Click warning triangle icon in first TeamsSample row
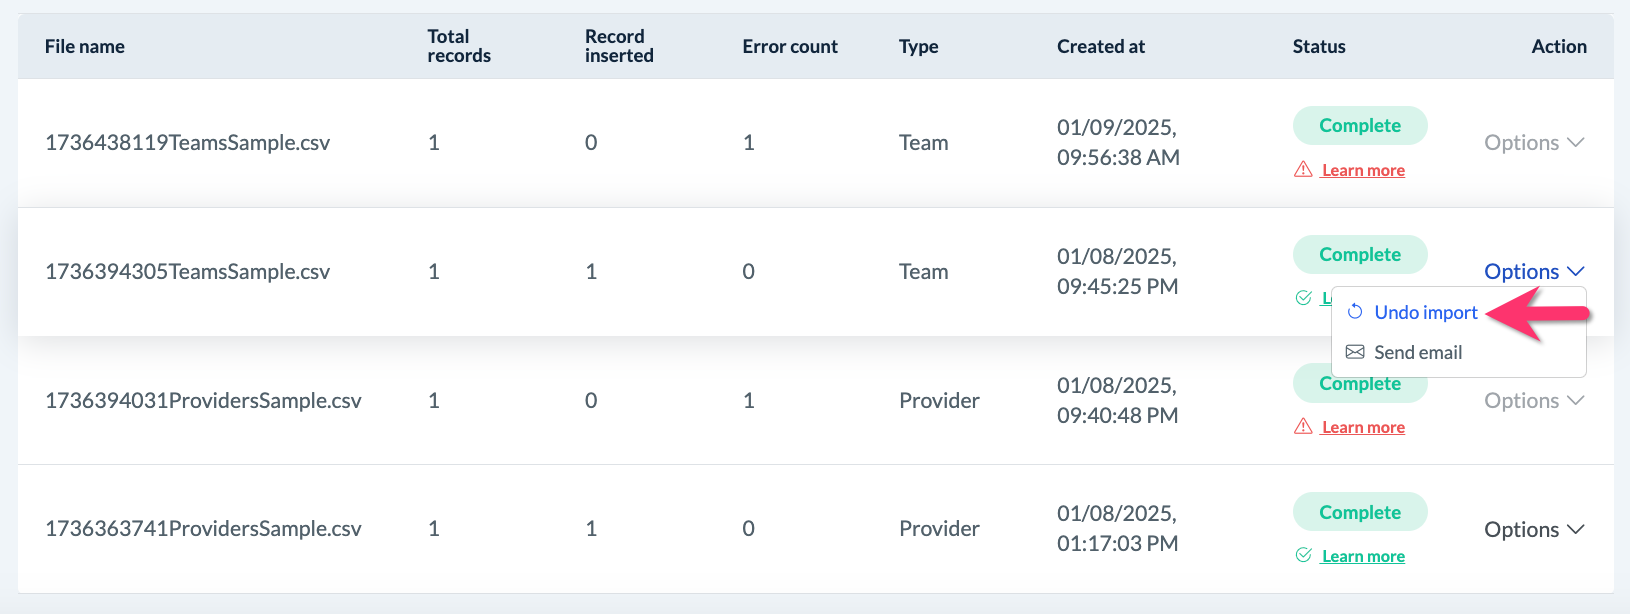Viewport: 1630px width, 614px height. [x=1303, y=170]
